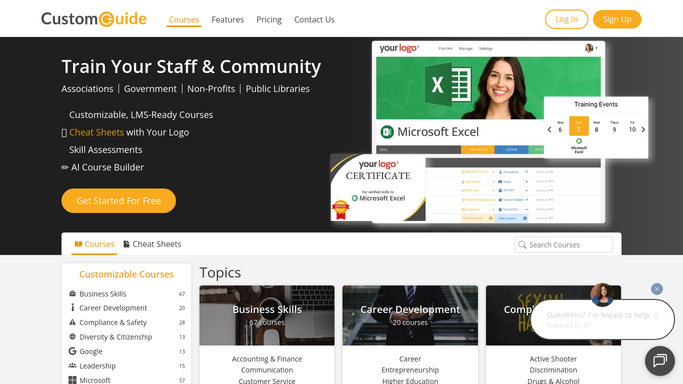Go to next Training Events dates
Image resolution: width=683 pixels, height=384 pixels.
tap(643, 130)
